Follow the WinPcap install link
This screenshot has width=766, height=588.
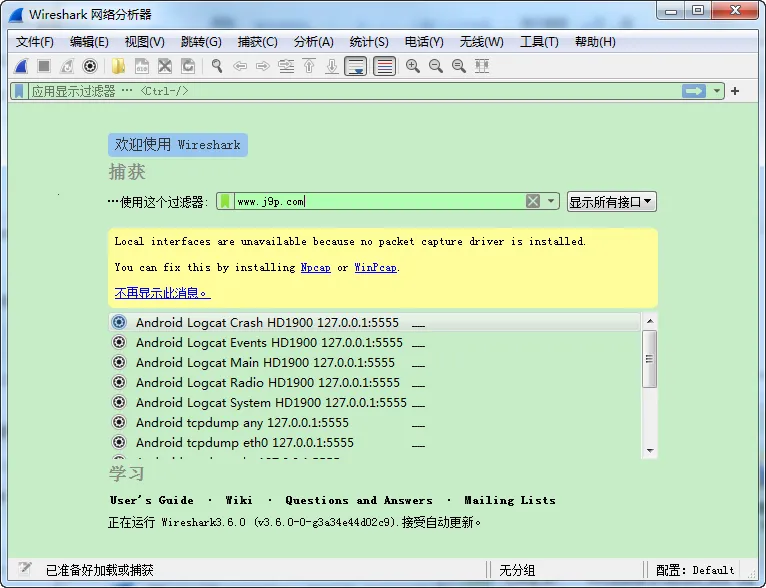pyautogui.click(x=375, y=268)
